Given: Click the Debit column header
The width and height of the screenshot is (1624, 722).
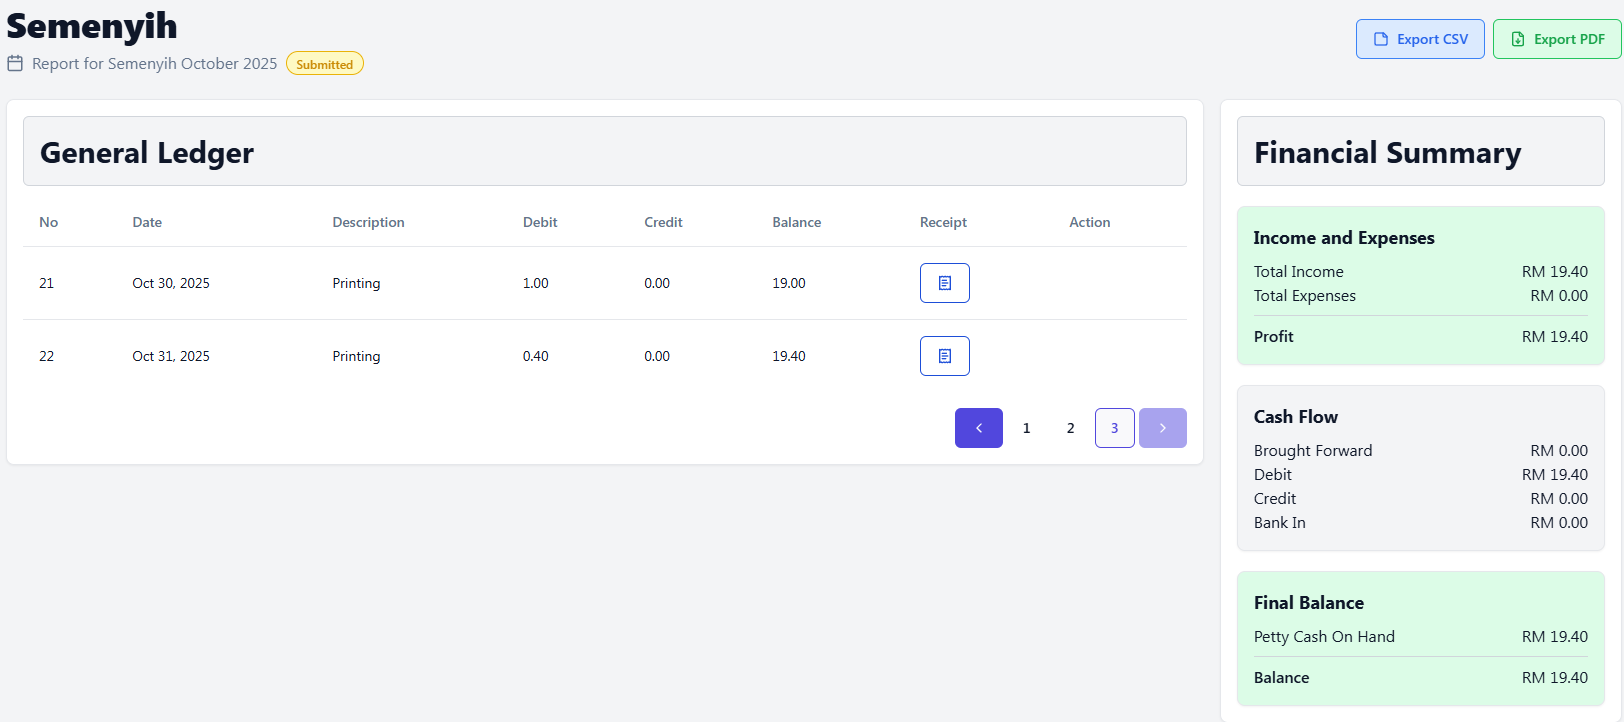Looking at the screenshot, I should tap(540, 222).
